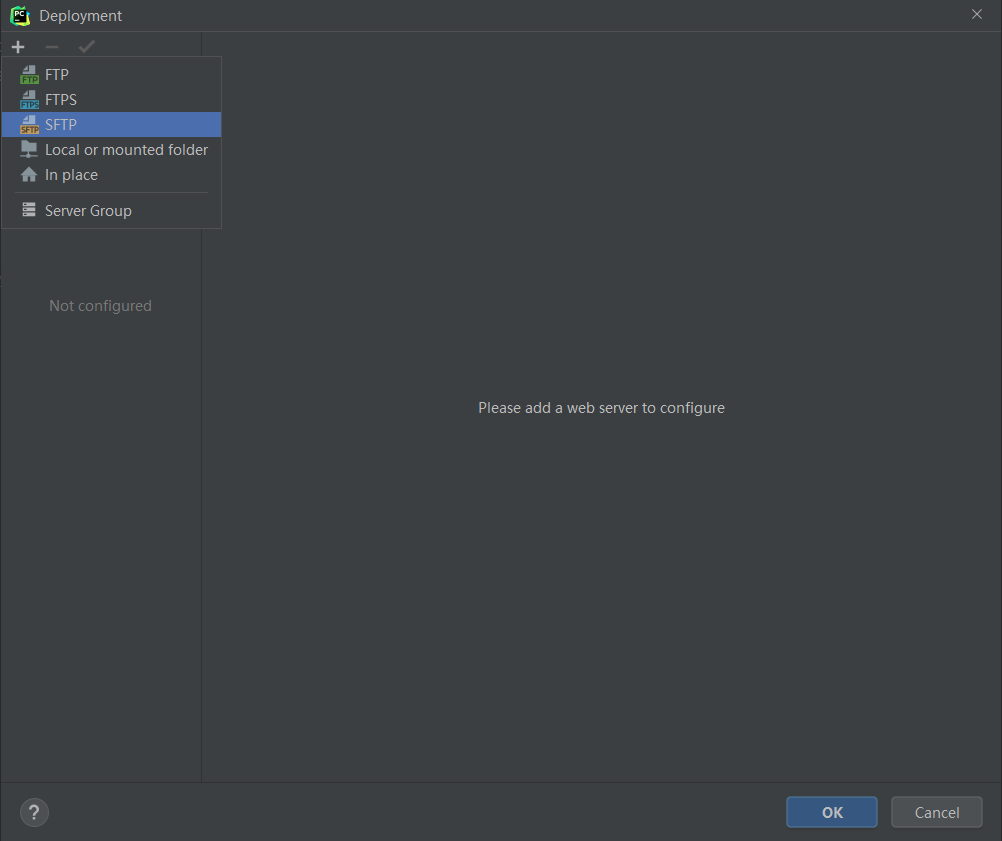Click the minus Remove server icon
Viewport: 1002px width, 841px height.
[x=52, y=47]
